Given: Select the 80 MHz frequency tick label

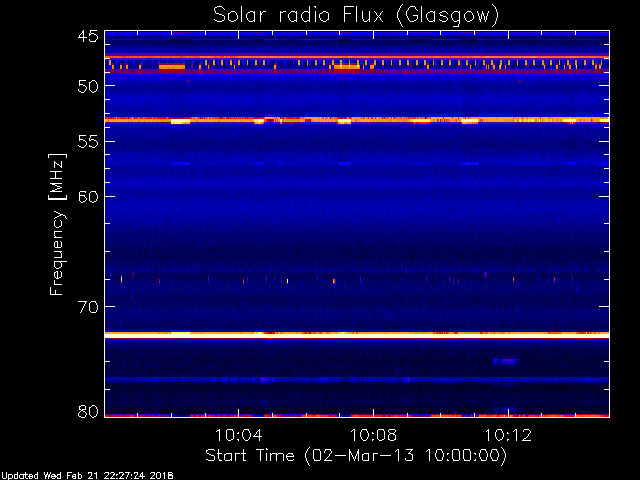Looking at the screenshot, I should 88,411.
